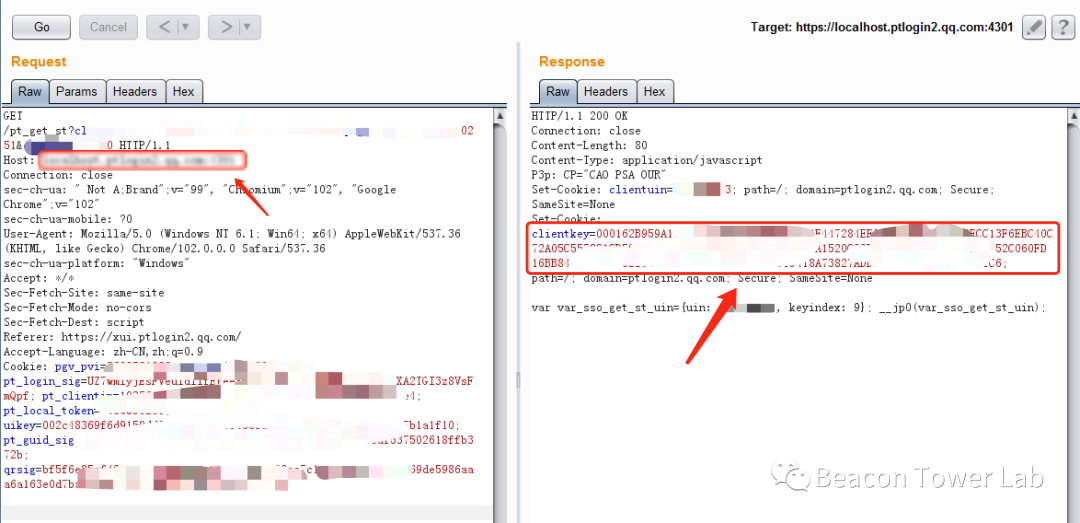Click the 'HTTP/1.1 200 OK' response line
1080x523 pixels.
579,116
